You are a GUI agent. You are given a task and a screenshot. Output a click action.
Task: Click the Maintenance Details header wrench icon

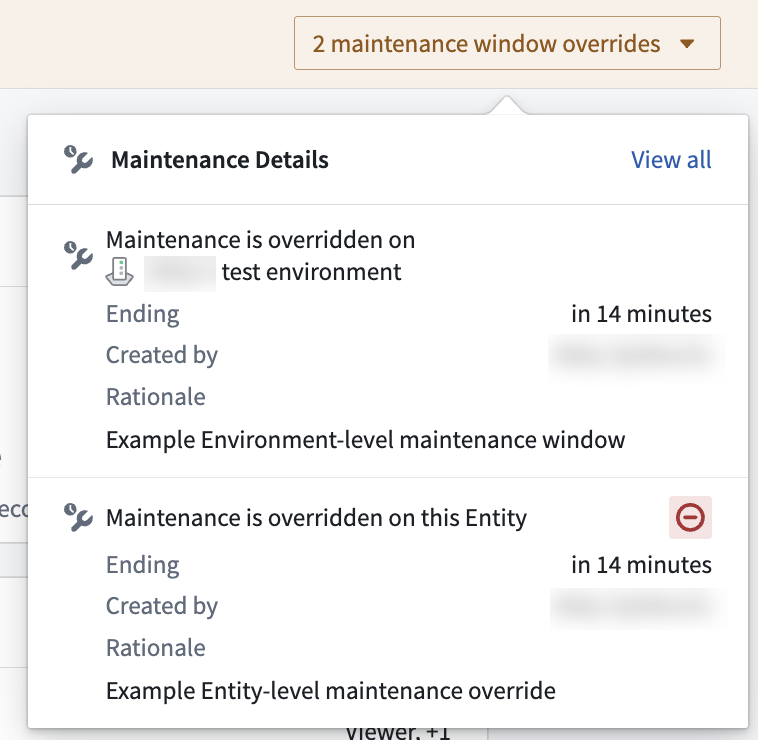78,160
